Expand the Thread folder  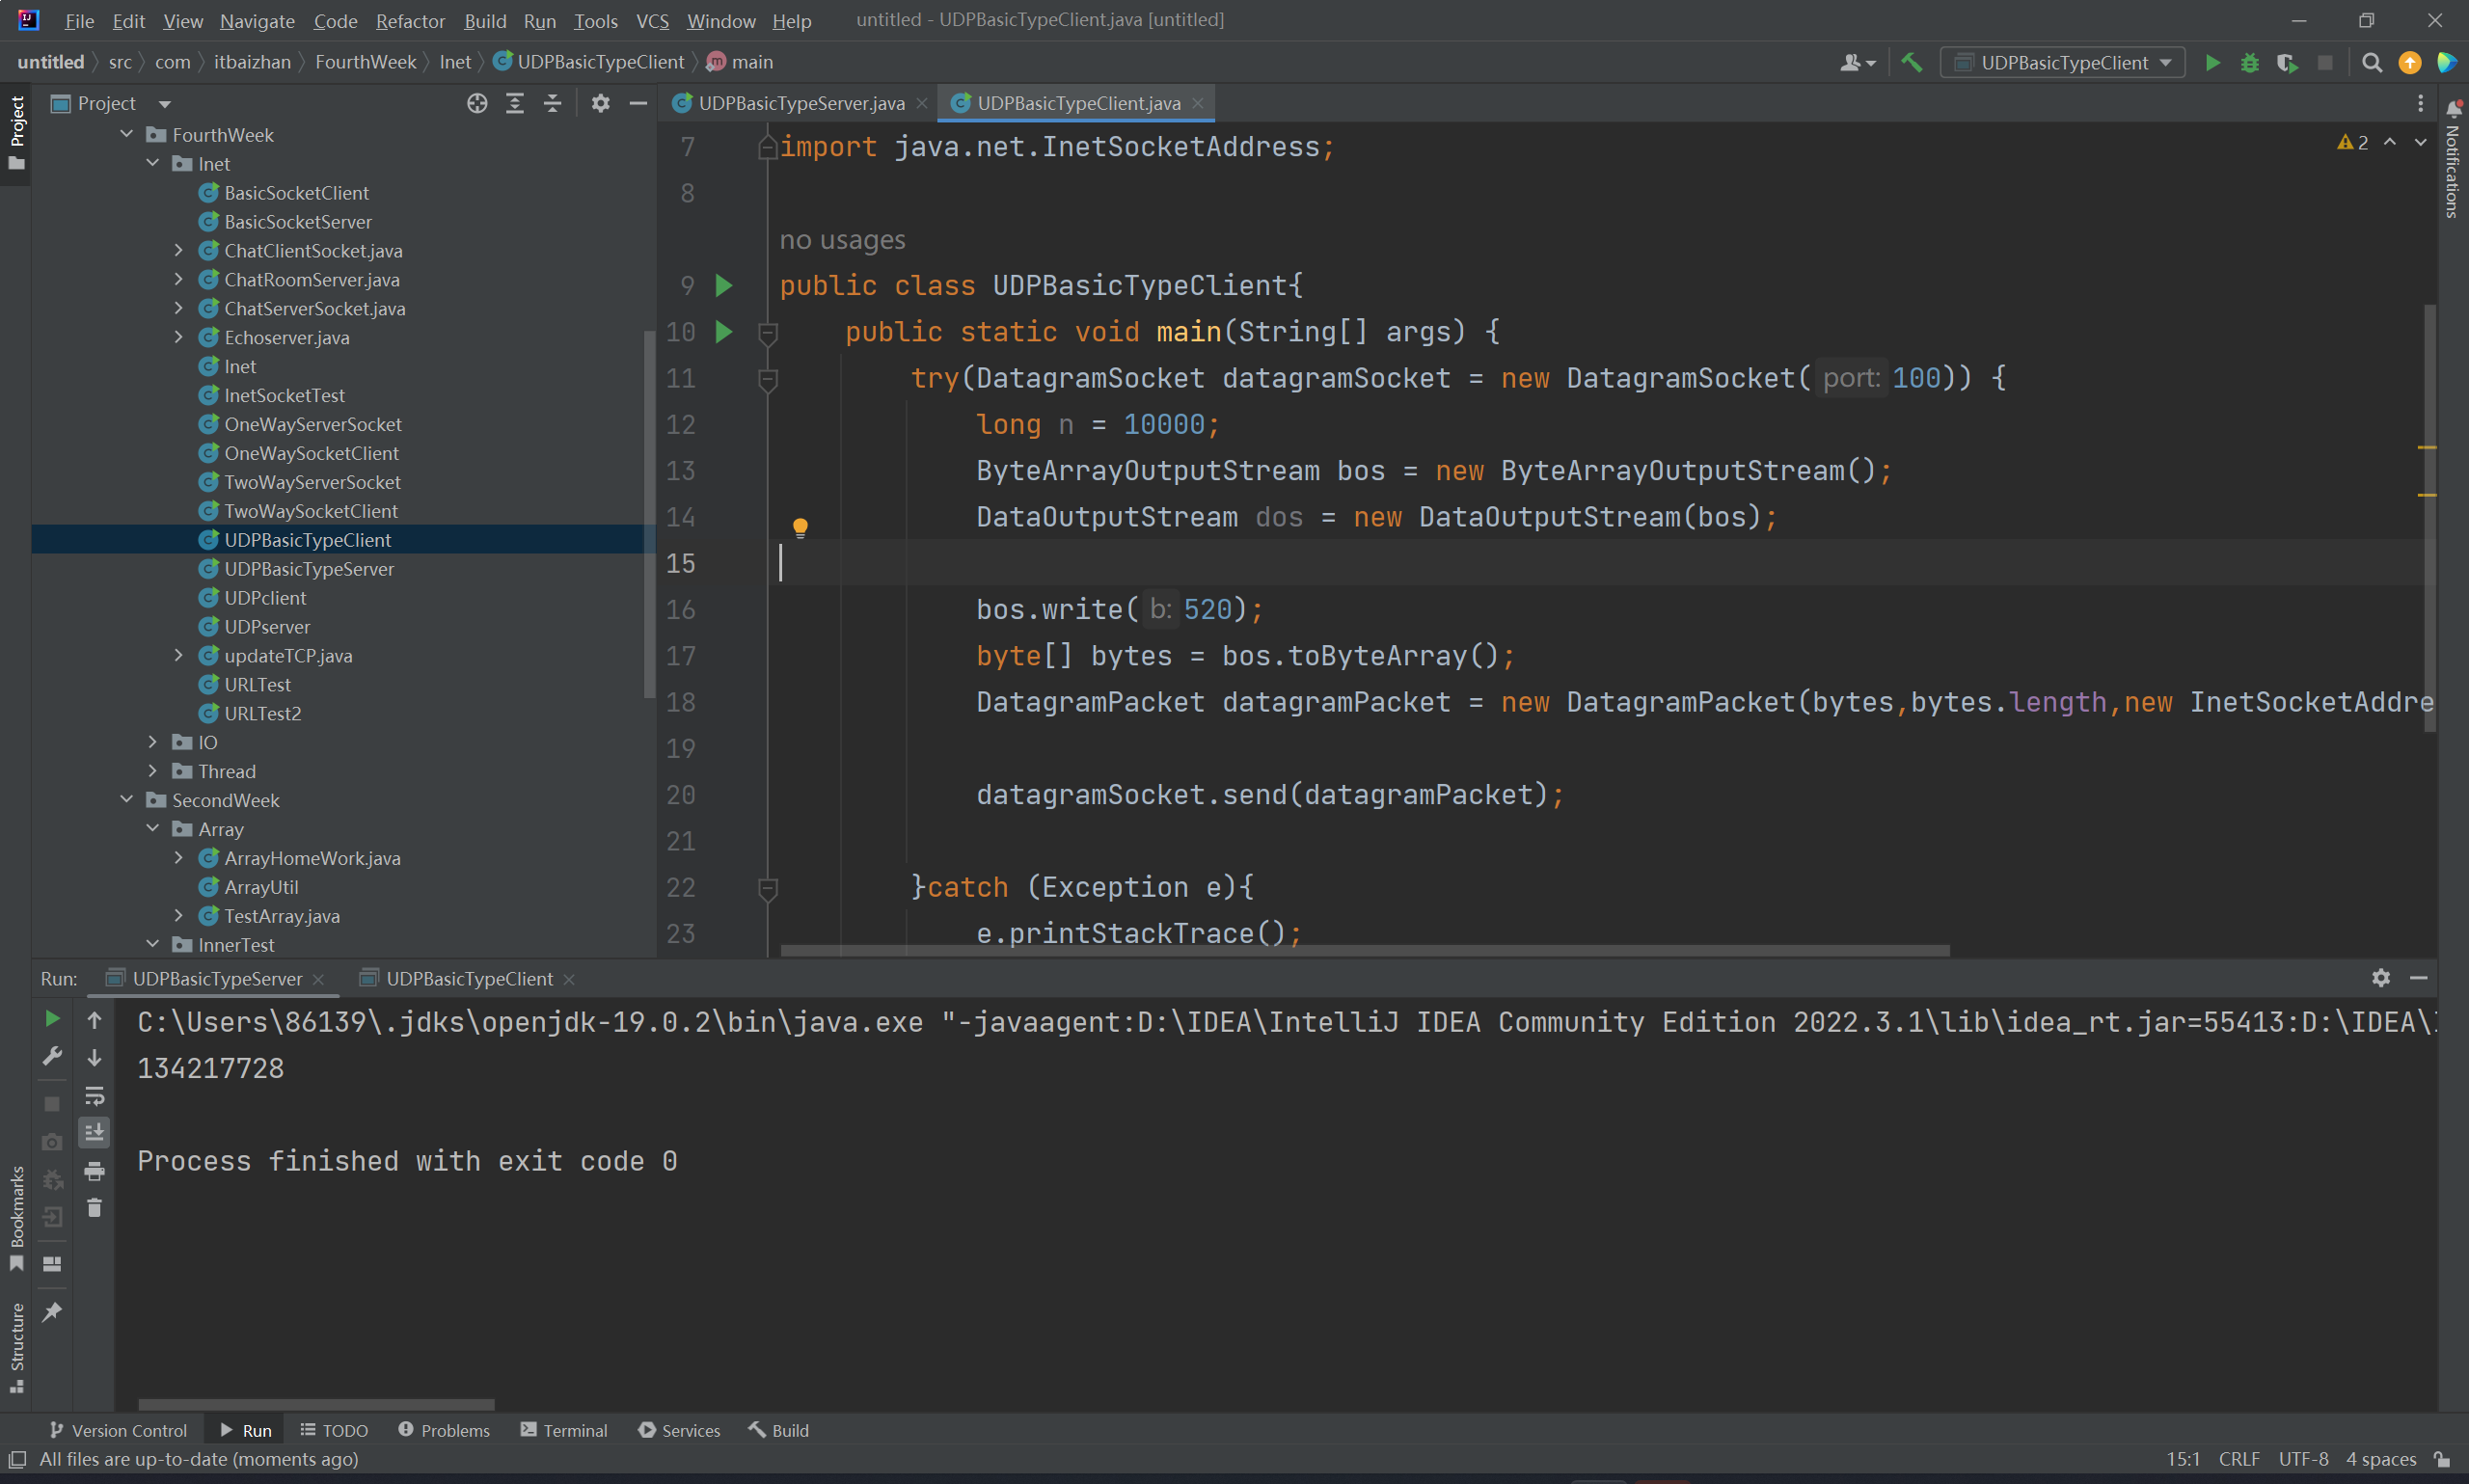pos(153,771)
